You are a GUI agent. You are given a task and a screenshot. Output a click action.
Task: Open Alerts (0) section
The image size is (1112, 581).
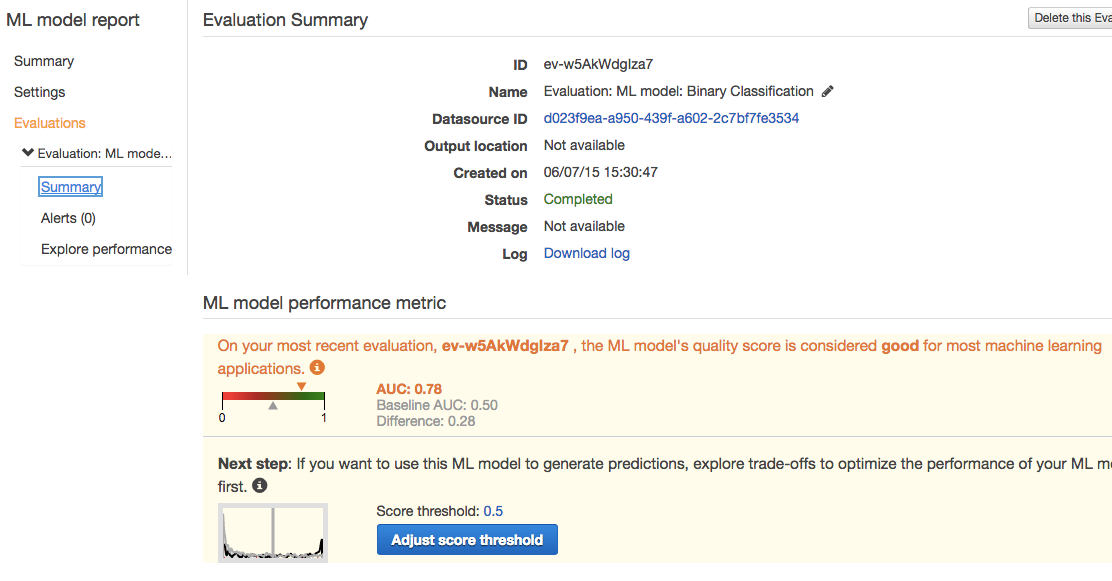click(68, 218)
